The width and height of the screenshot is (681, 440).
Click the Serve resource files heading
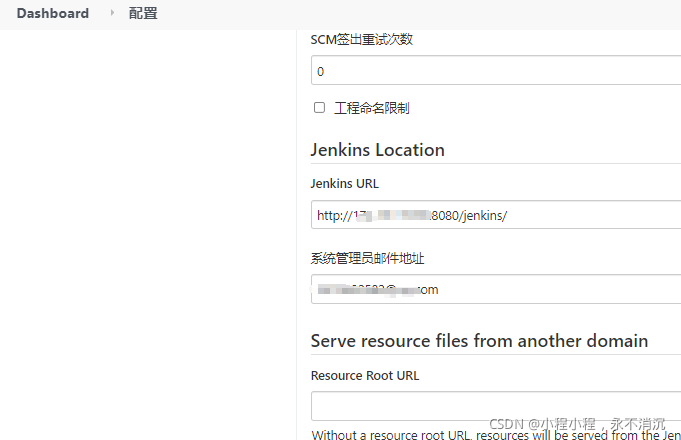(x=479, y=341)
